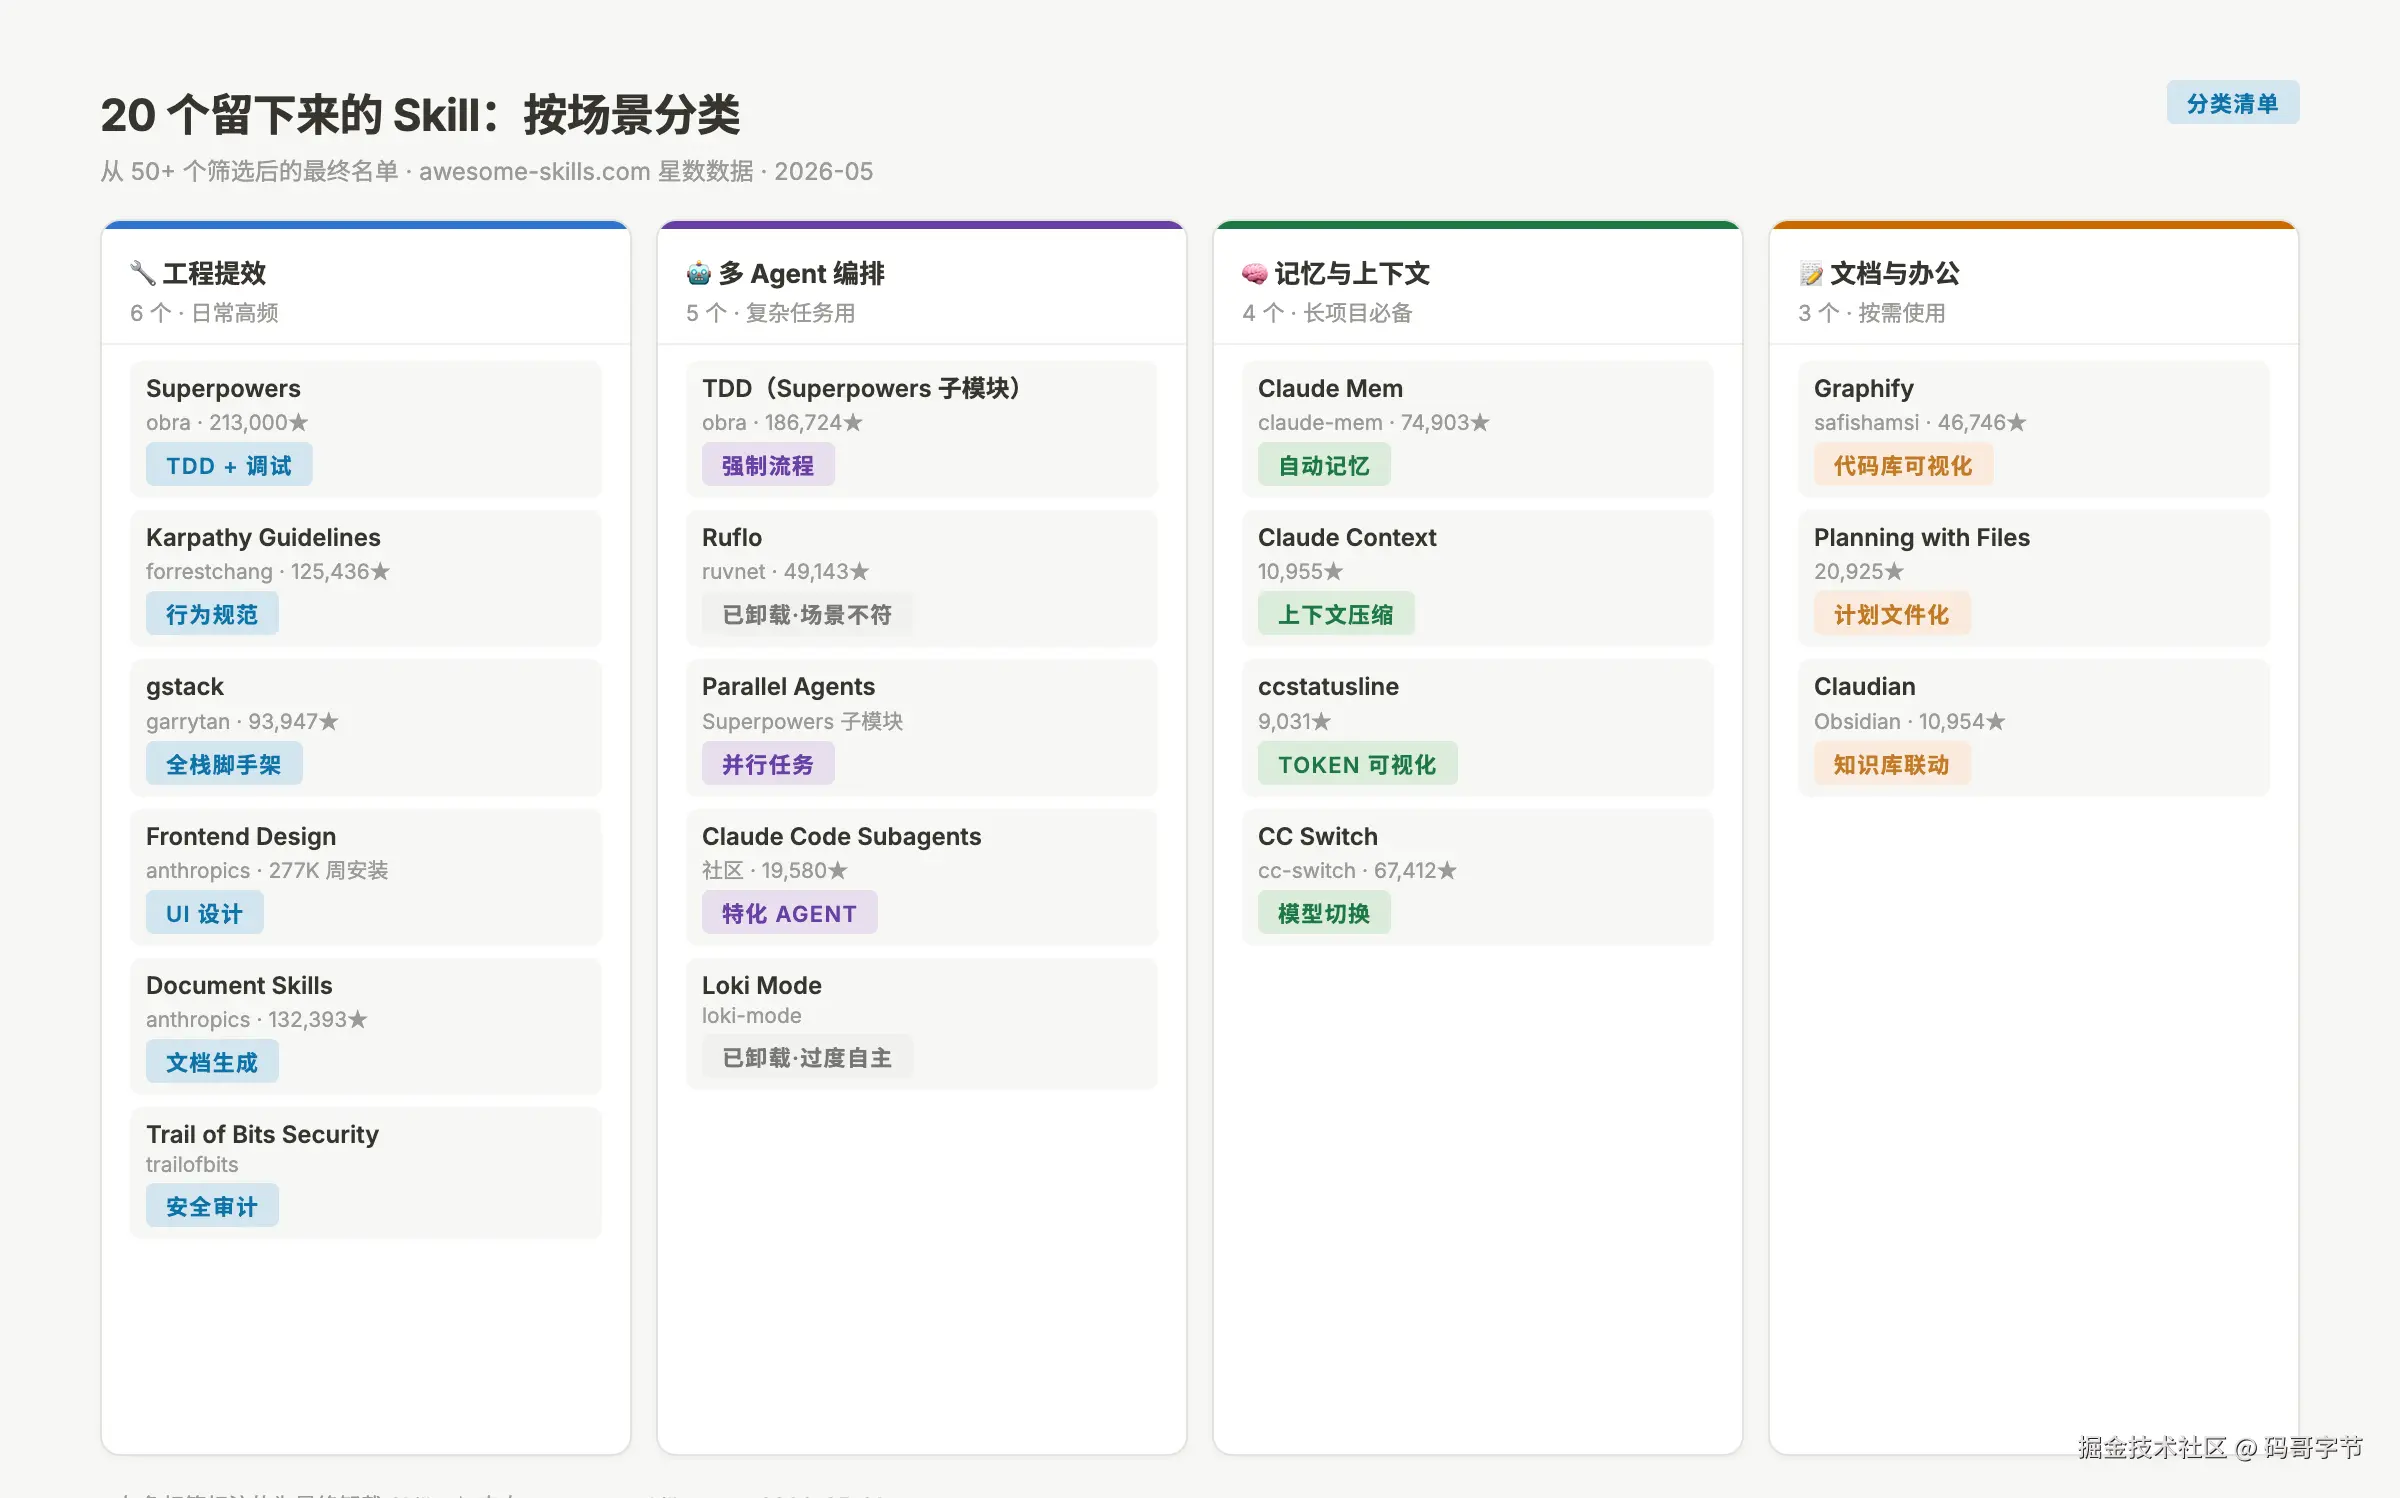Open the Trail of Bits Security title
This screenshot has width=2400, height=1498.
pos(262,1134)
